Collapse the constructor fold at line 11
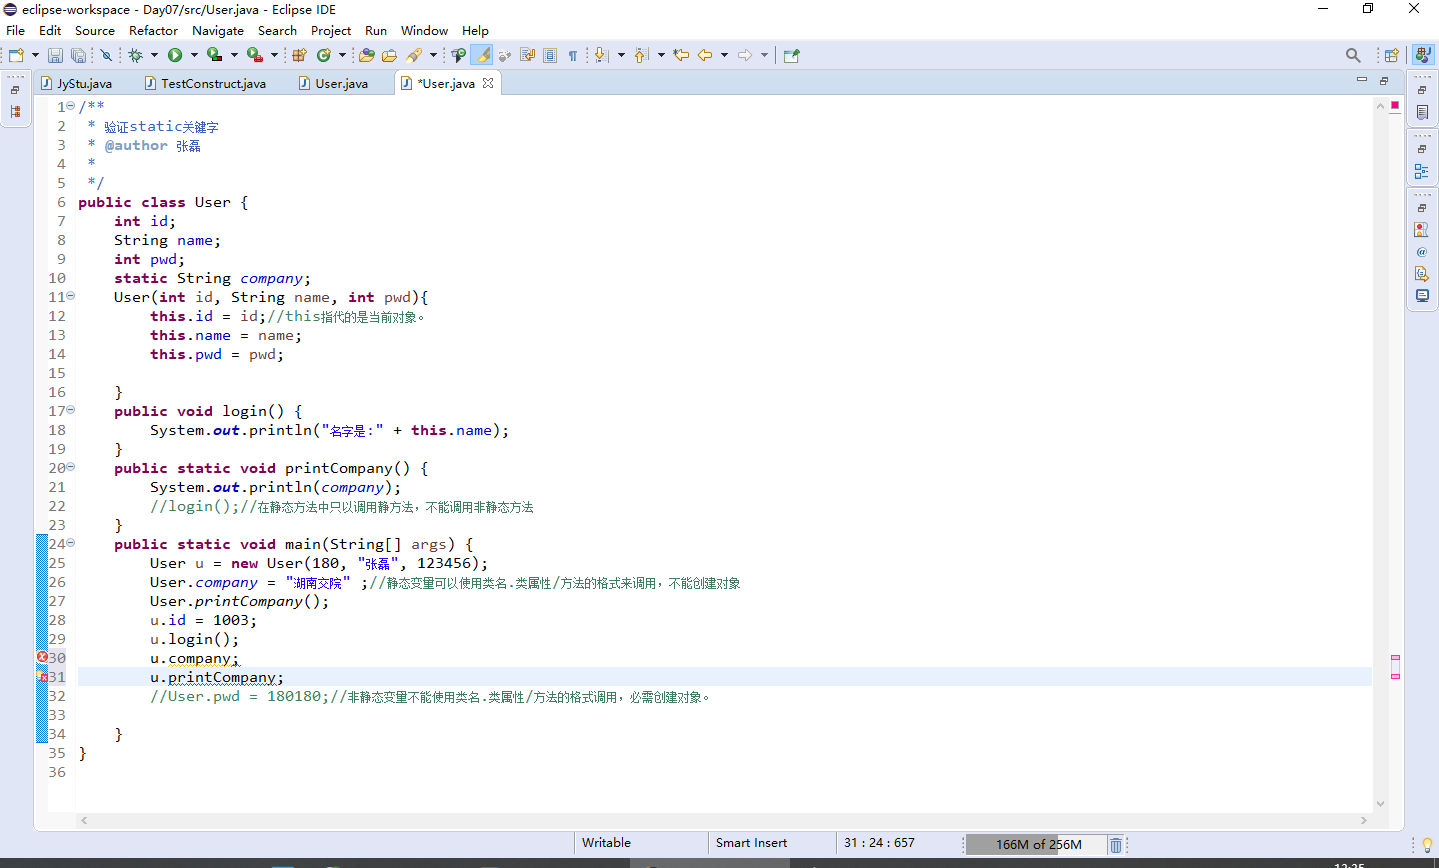 tap(70, 296)
